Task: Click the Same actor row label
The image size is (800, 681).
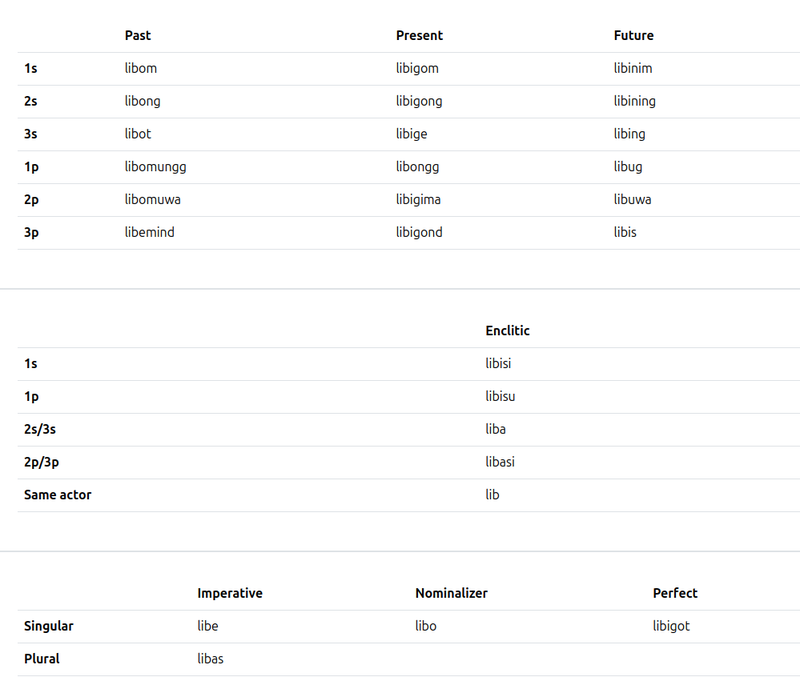Action: coord(58,495)
